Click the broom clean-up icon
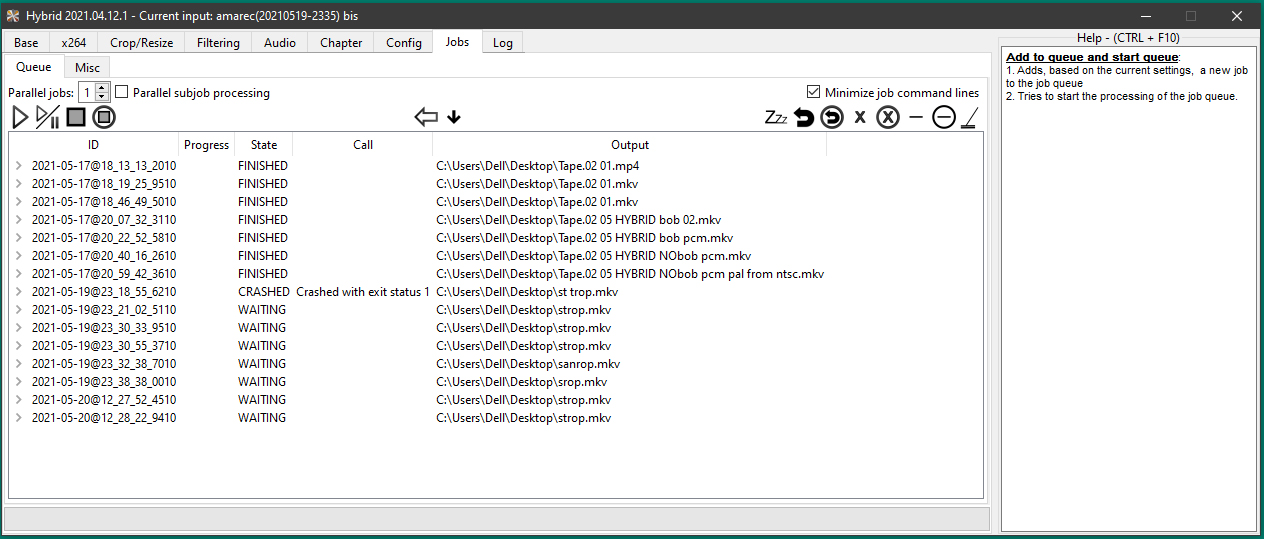The height and width of the screenshot is (539, 1264). (x=969, y=117)
